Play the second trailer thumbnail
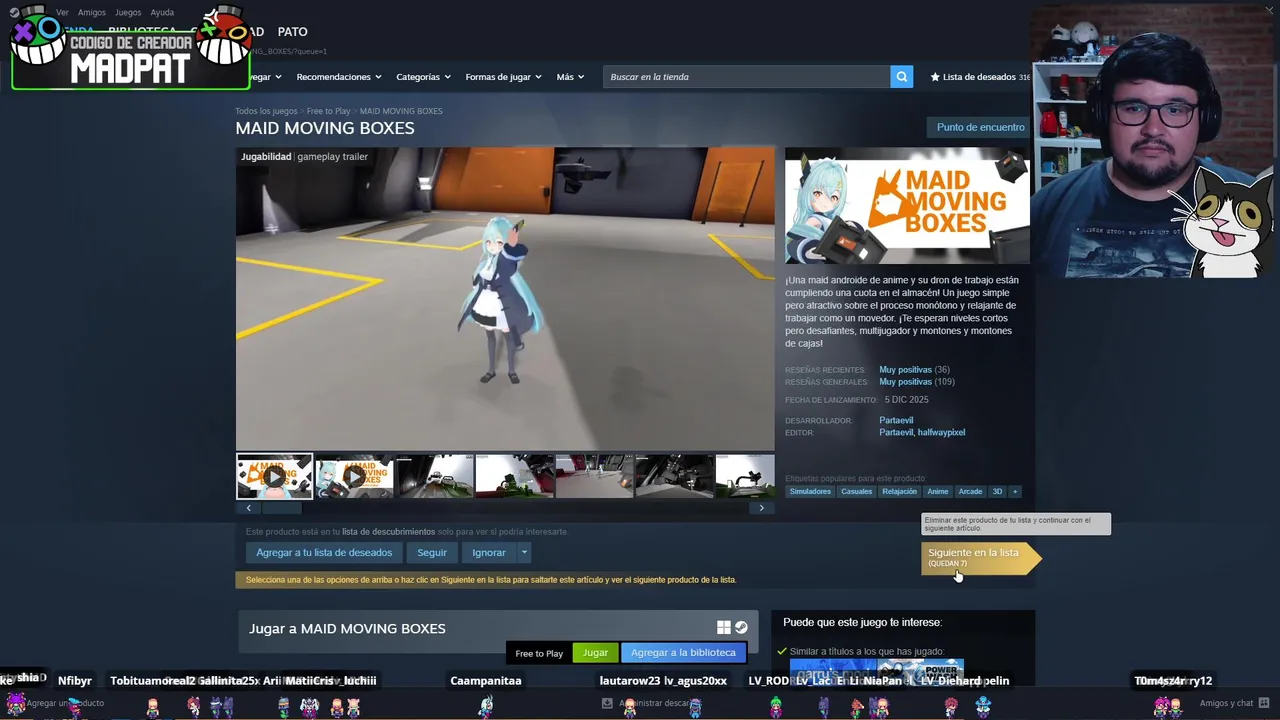 point(354,477)
